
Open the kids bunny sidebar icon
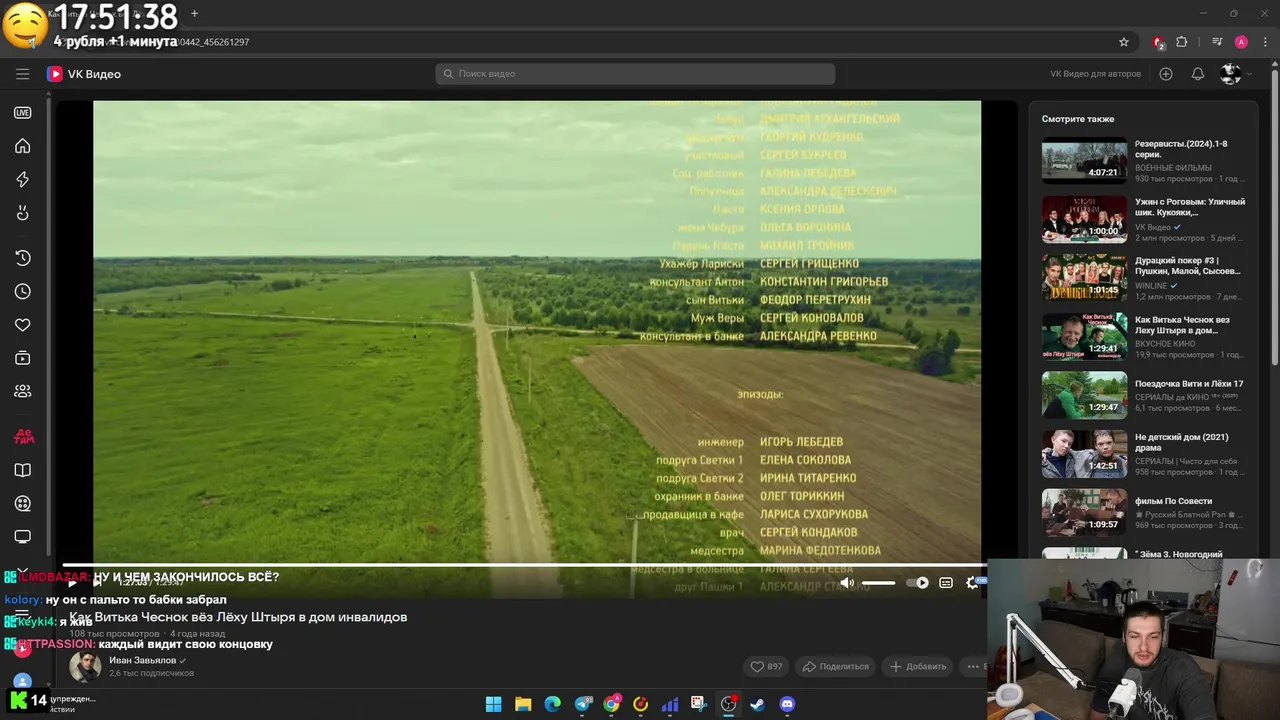tap(22, 213)
